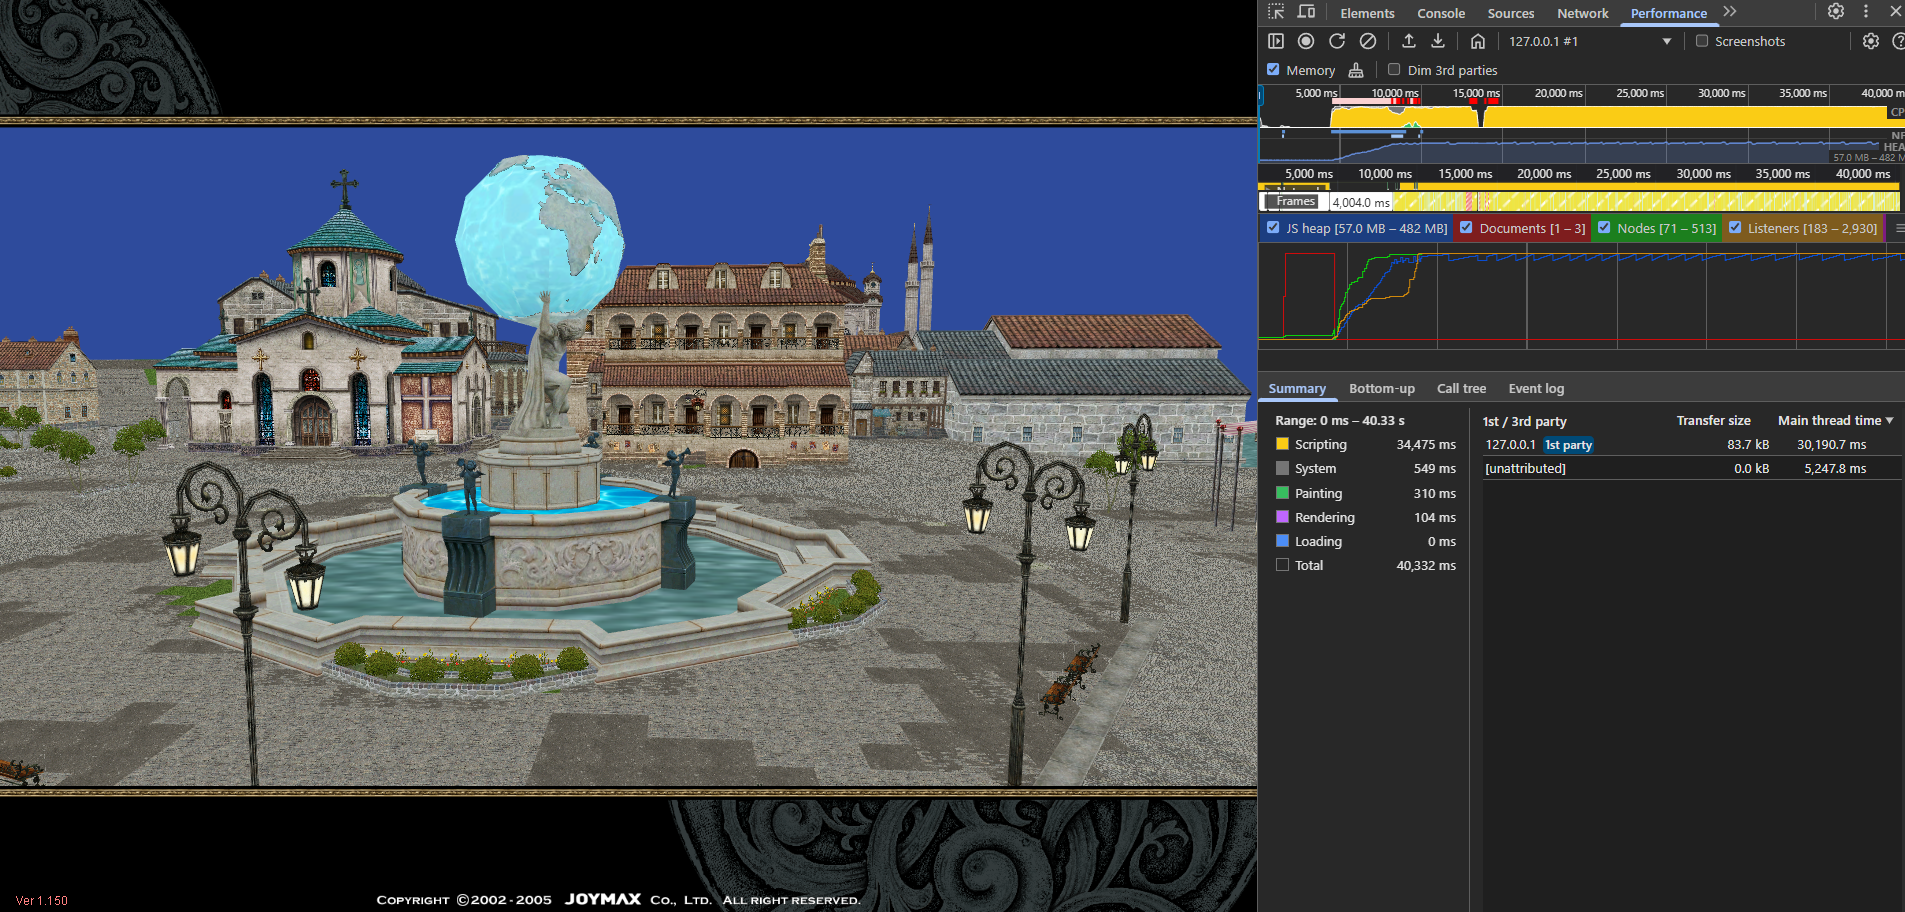
Task: Click the 30,000 ms mark on flame chart ruler
Action: pos(1704,174)
